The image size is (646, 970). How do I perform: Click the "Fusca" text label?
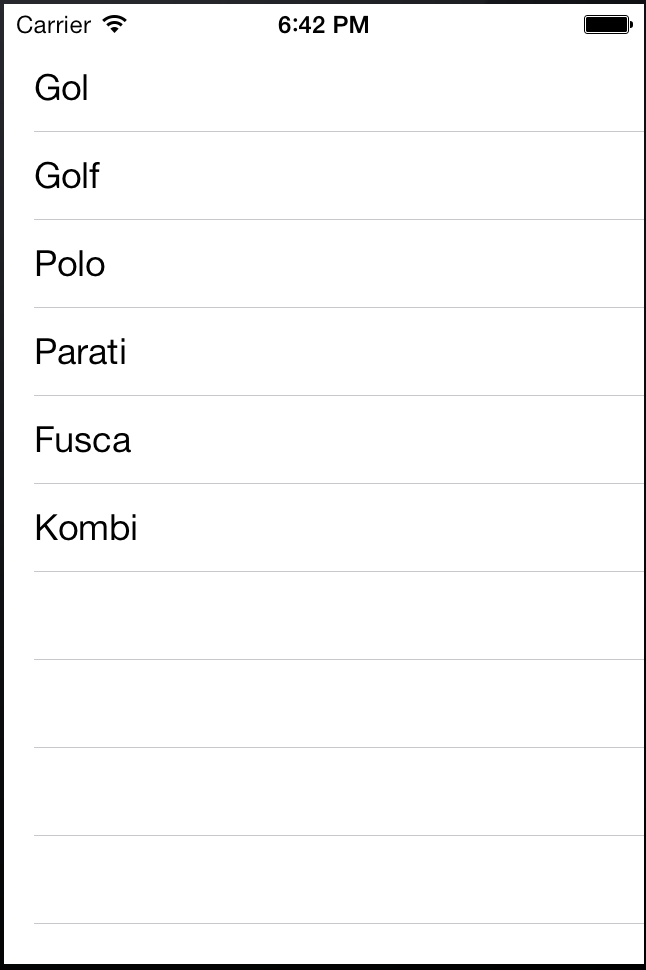click(82, 440)
